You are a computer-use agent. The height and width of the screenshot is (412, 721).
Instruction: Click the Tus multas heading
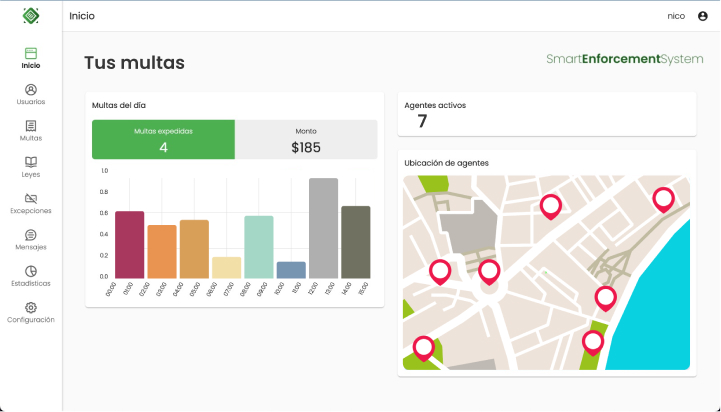134,63
